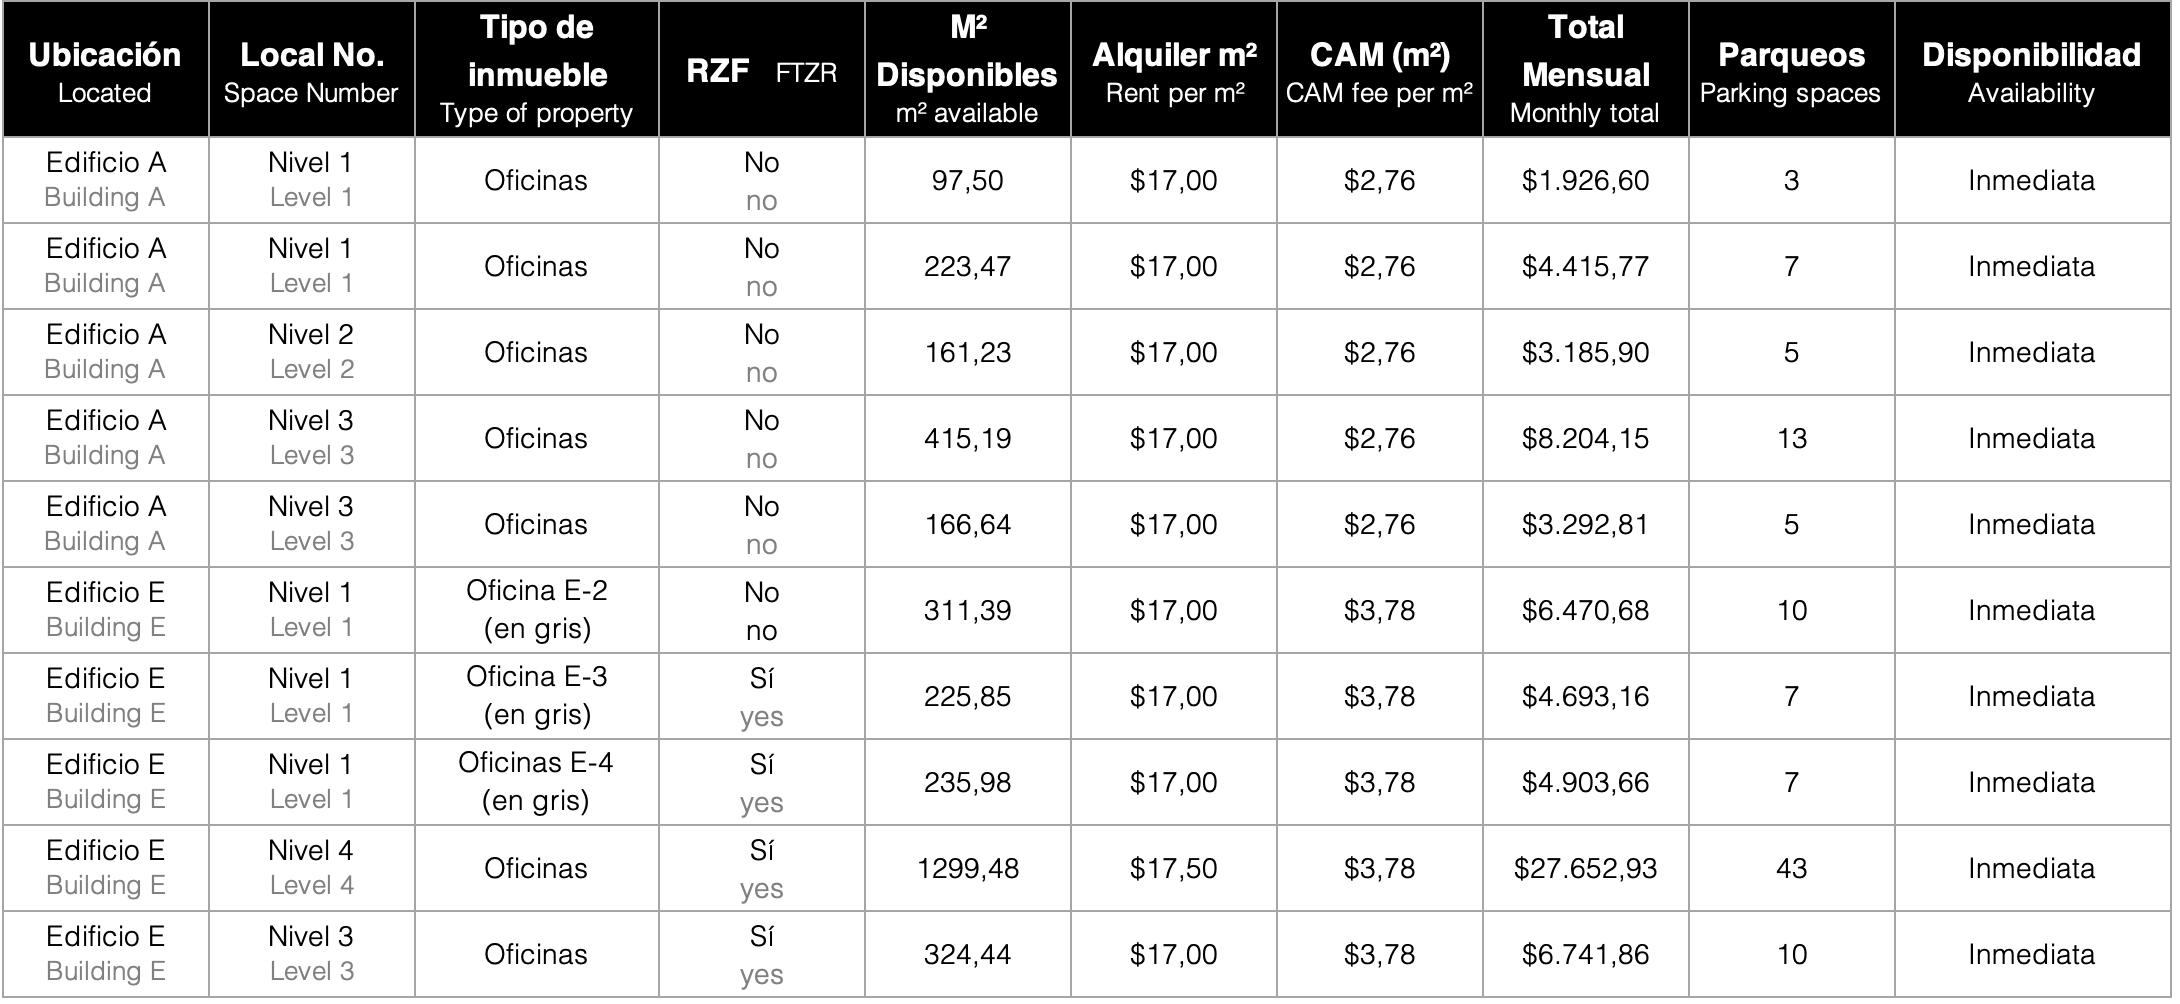Click the Ubicación column header

coord(105,70)
